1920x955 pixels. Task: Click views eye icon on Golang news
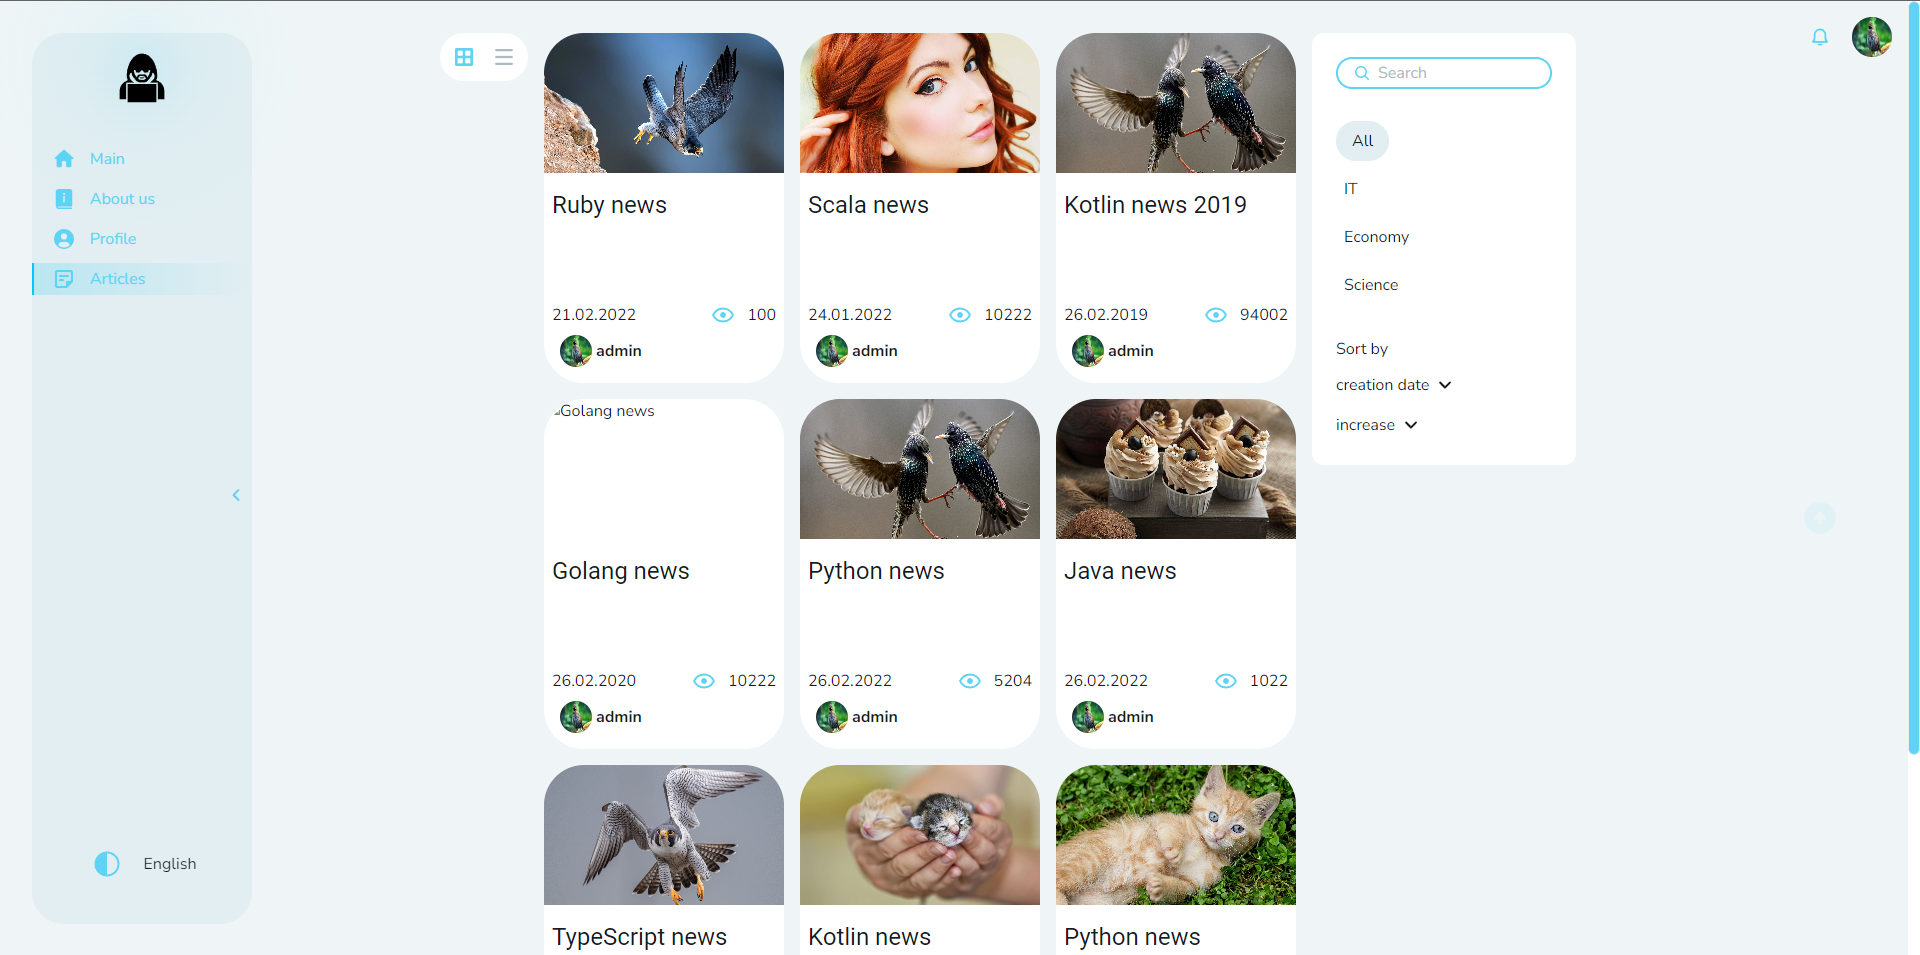click(704, 681)
